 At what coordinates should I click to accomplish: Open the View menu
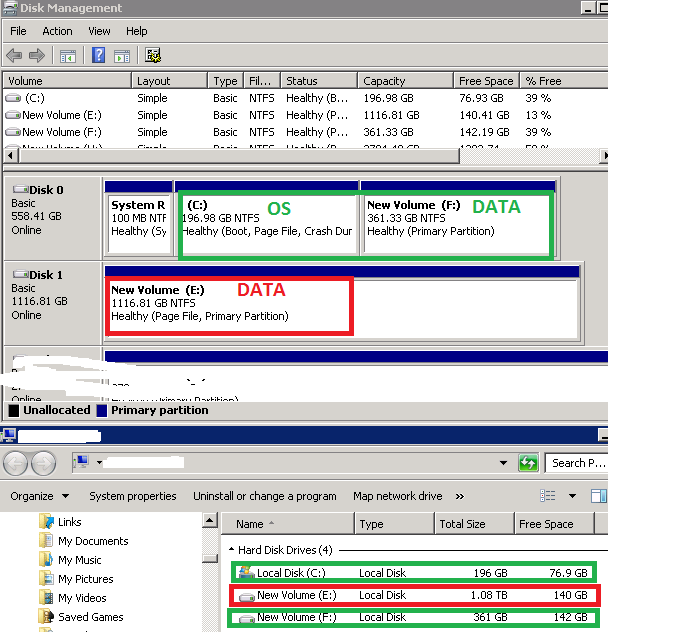tap(99, 31)
